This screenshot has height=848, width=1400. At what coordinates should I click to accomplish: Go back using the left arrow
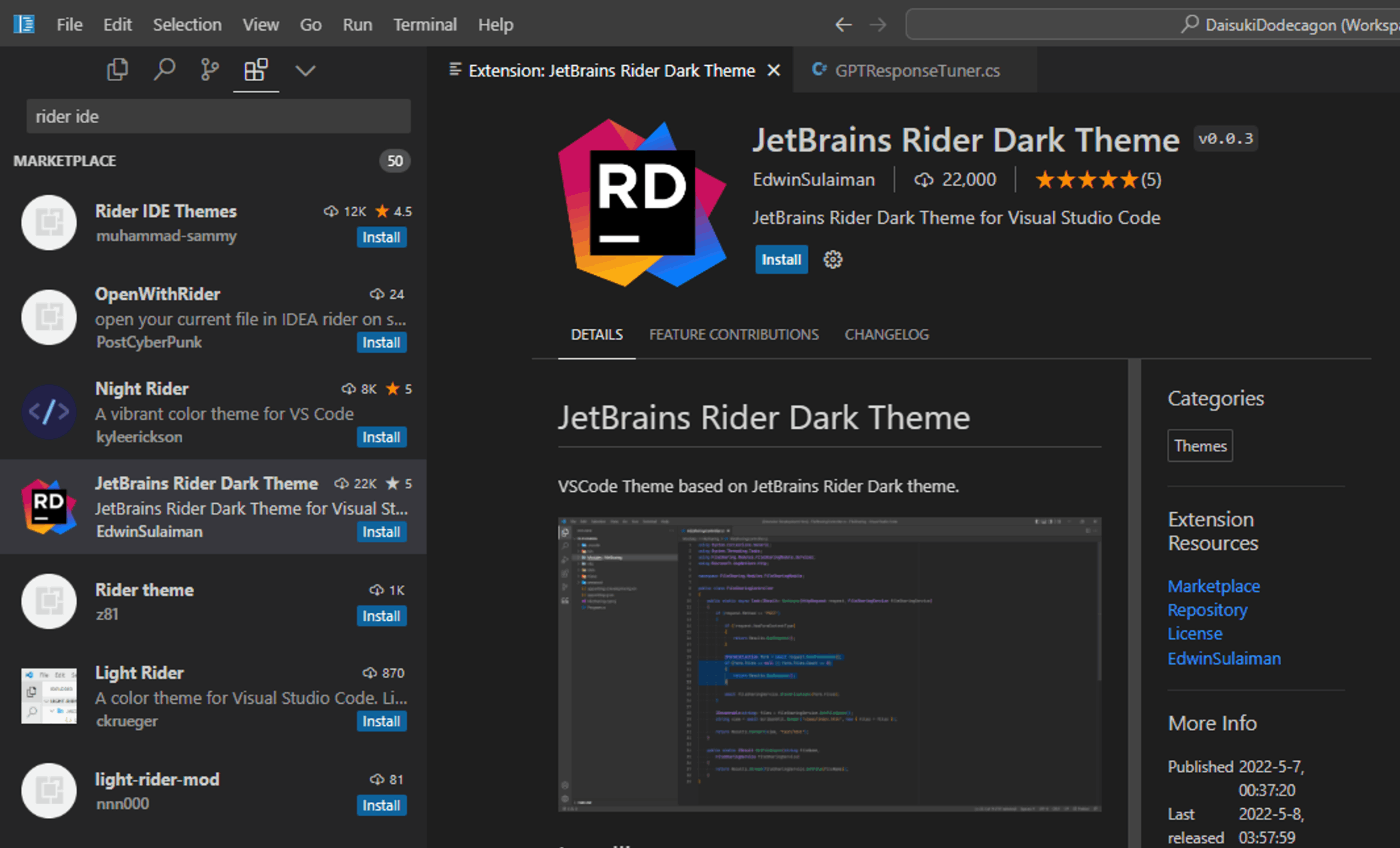[844, 24]
